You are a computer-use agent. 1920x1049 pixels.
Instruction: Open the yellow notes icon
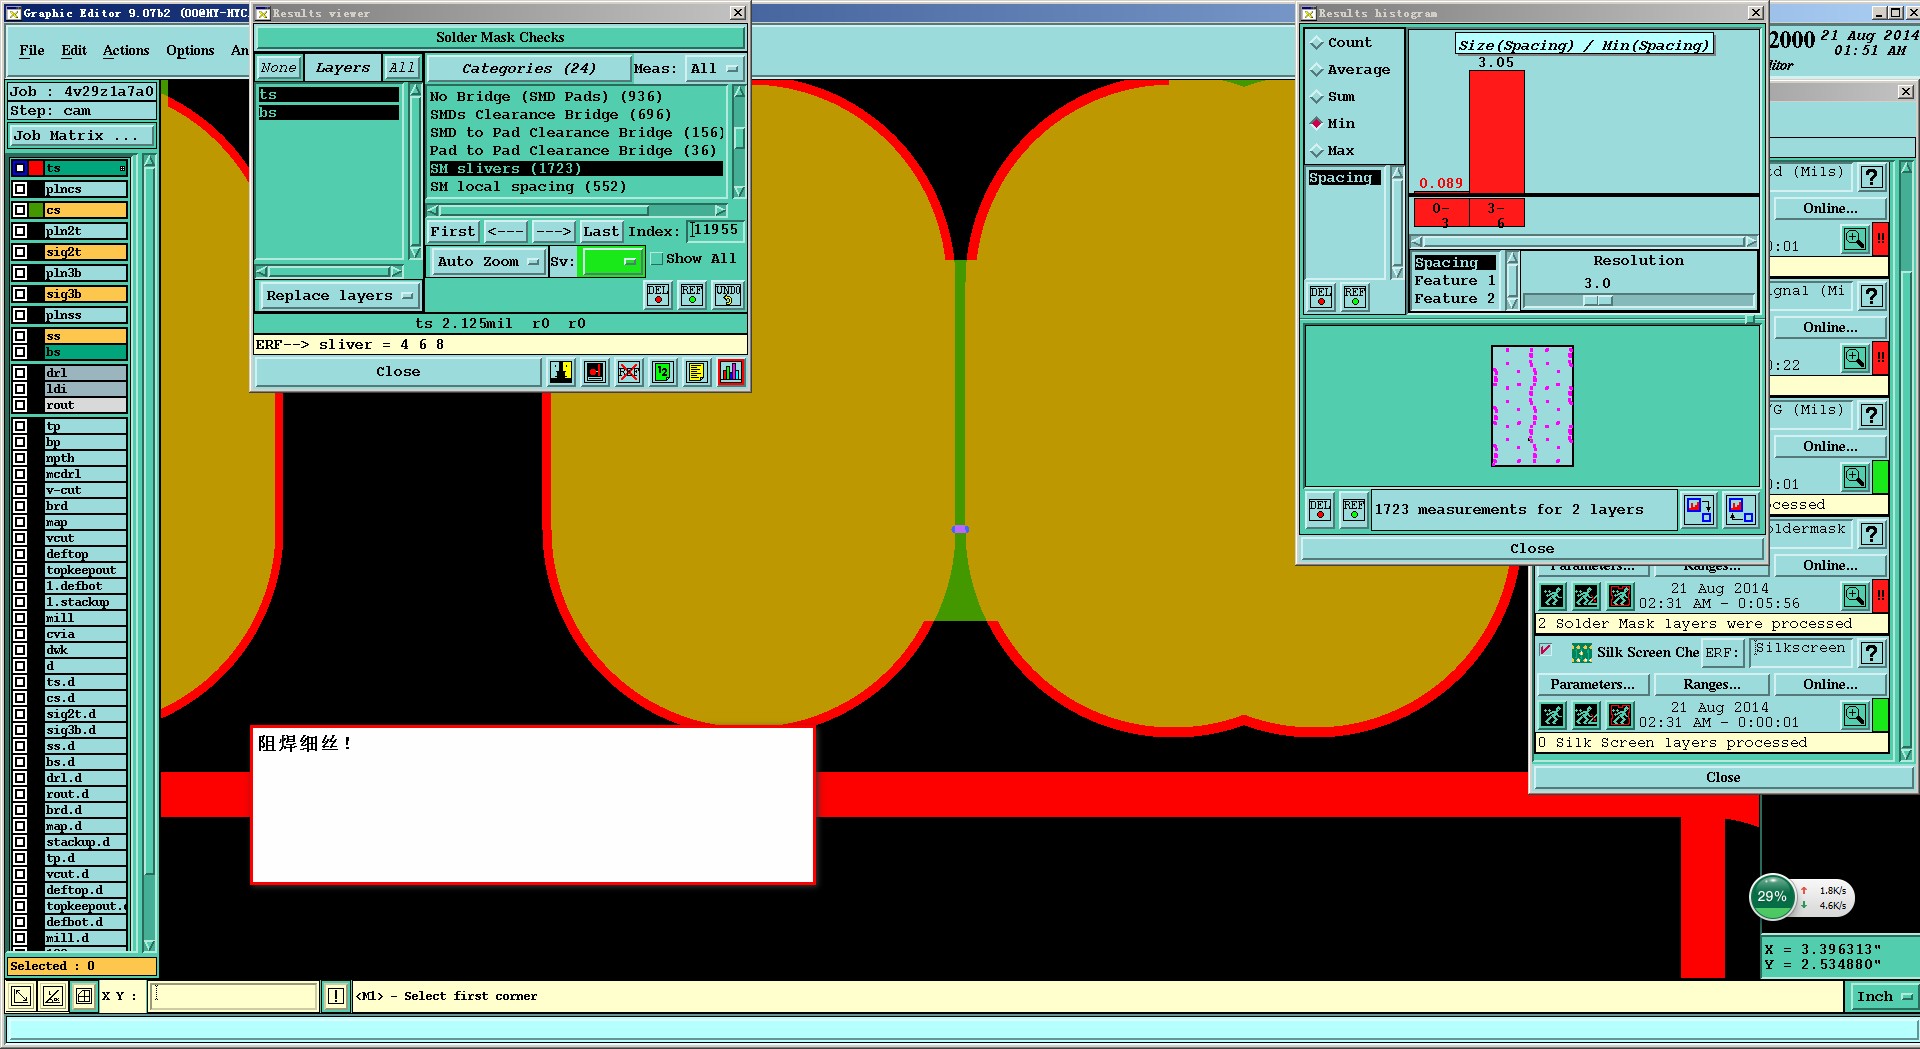697,372
